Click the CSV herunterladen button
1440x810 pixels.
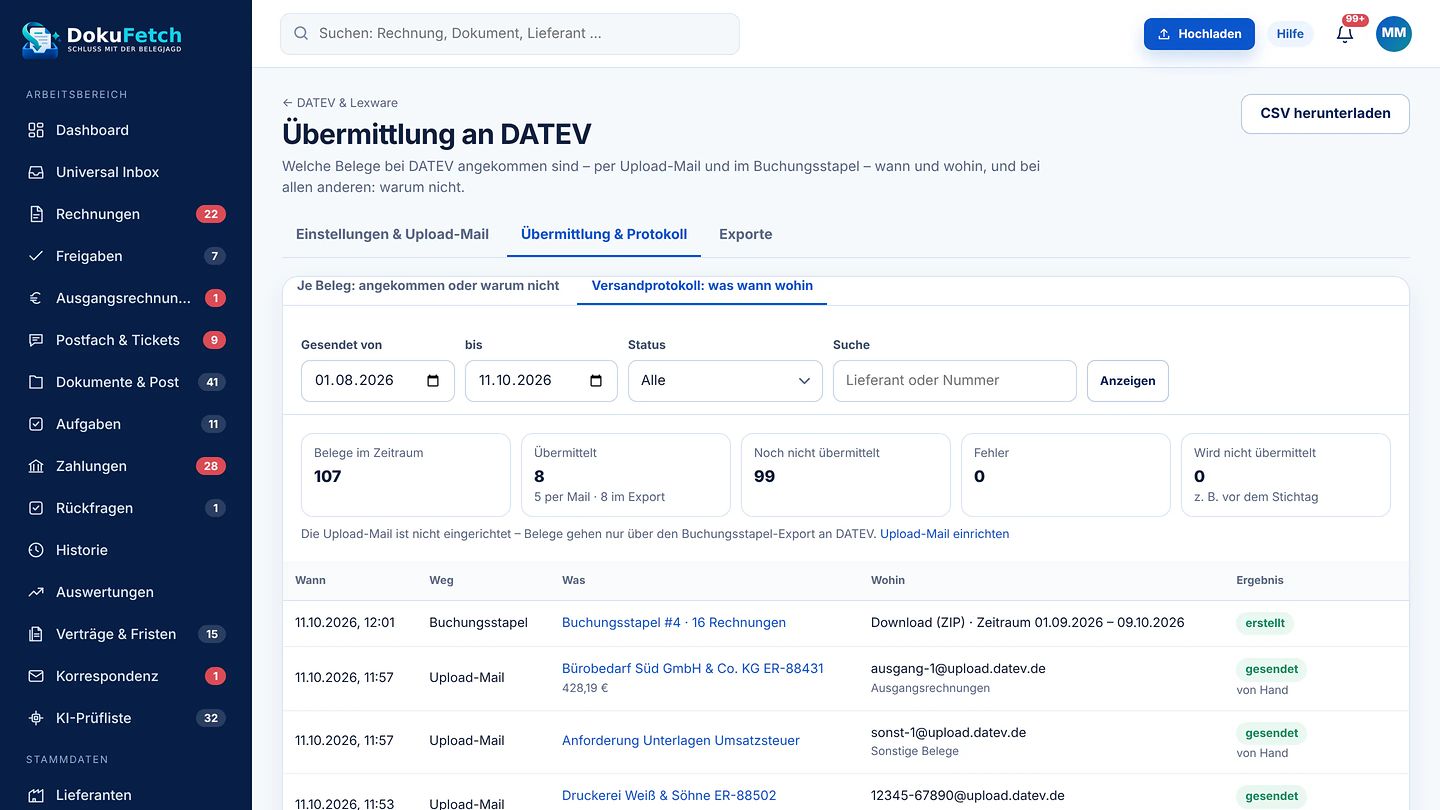tap(1325, 114)
